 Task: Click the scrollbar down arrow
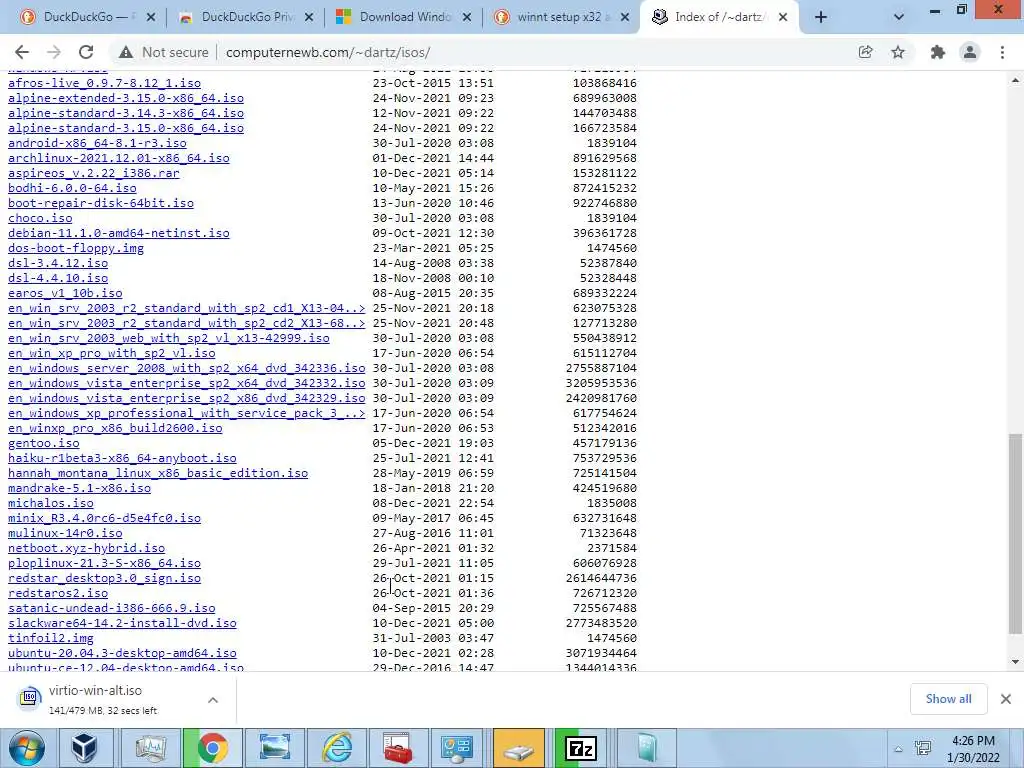click(x=1015, y=662)
